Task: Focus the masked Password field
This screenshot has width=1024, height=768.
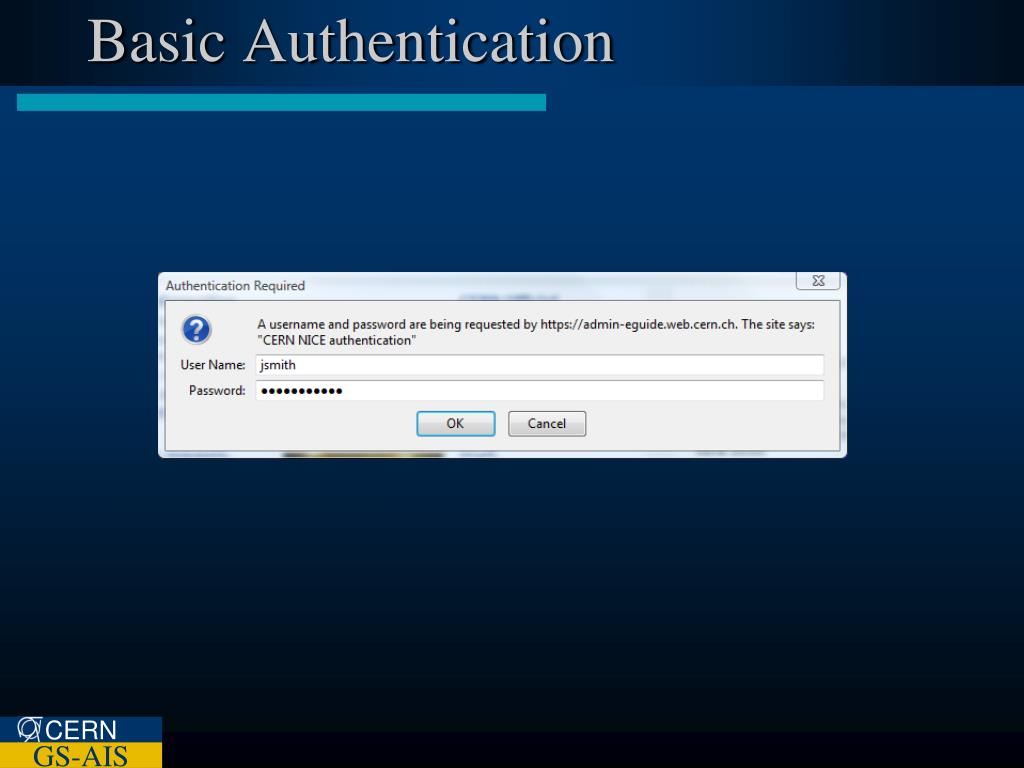Action: tap(539, 391)
